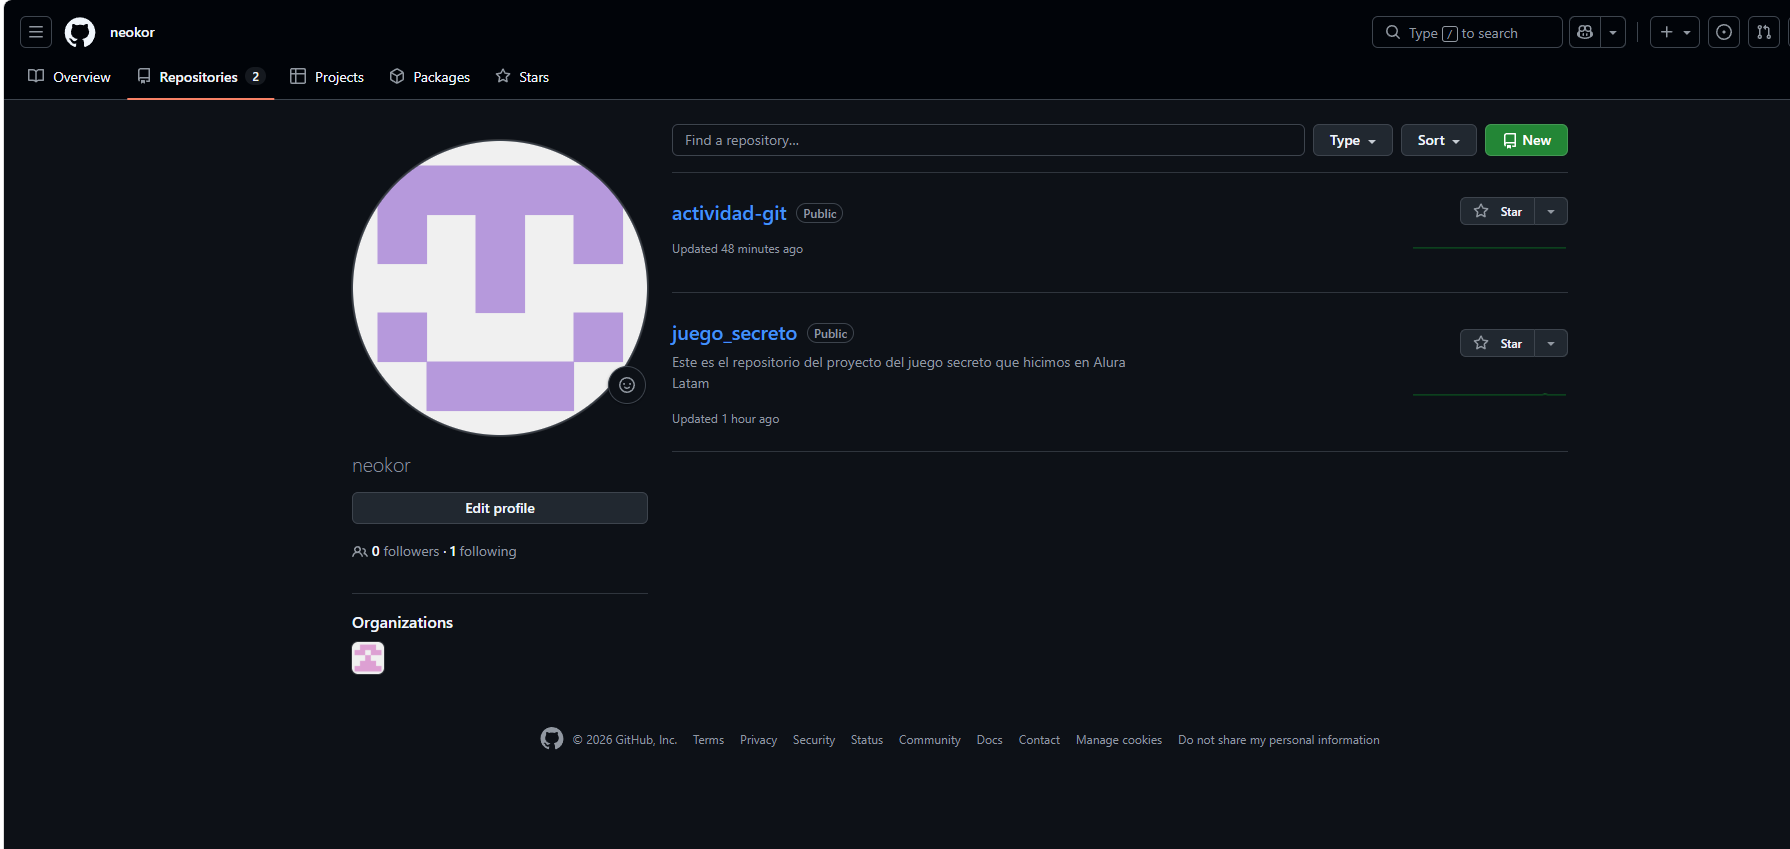Viewport: 1790px width, 849px height.
Task: Open the create new plus menu
Action: coord(1675,32)
